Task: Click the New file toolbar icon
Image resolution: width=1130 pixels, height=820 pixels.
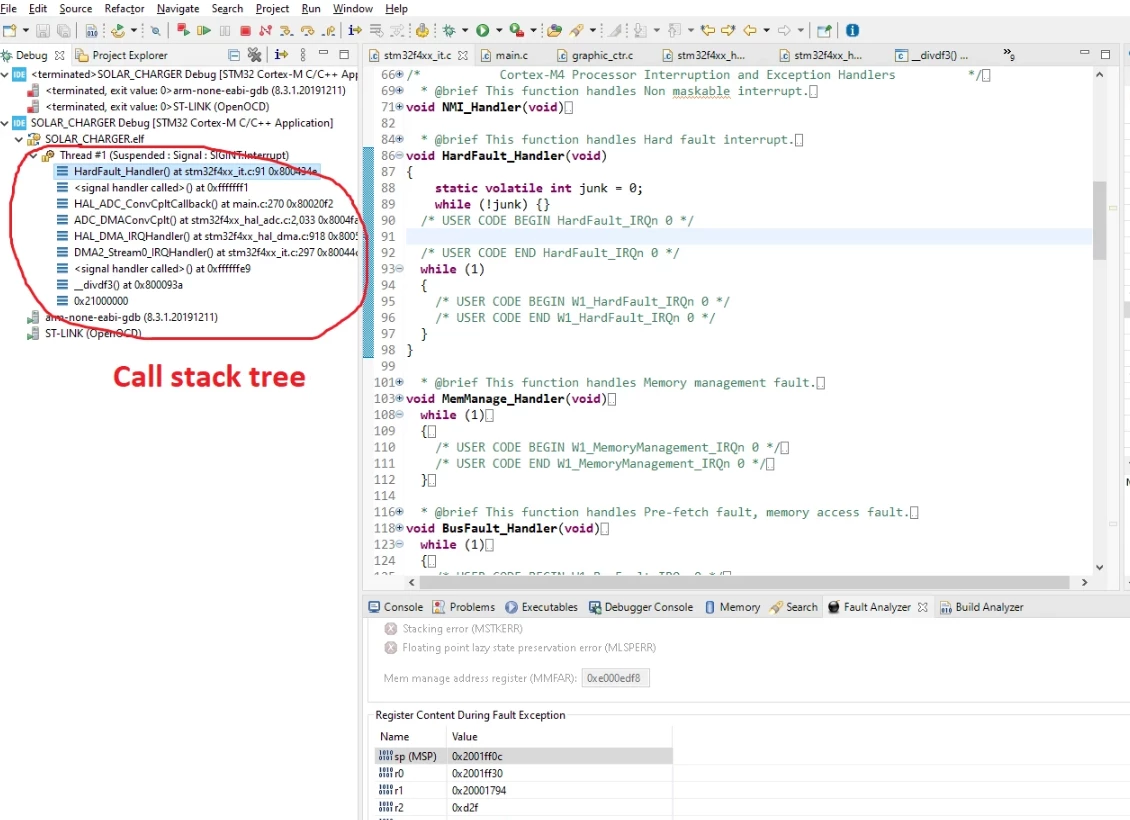Action: [x=9, y=30]
